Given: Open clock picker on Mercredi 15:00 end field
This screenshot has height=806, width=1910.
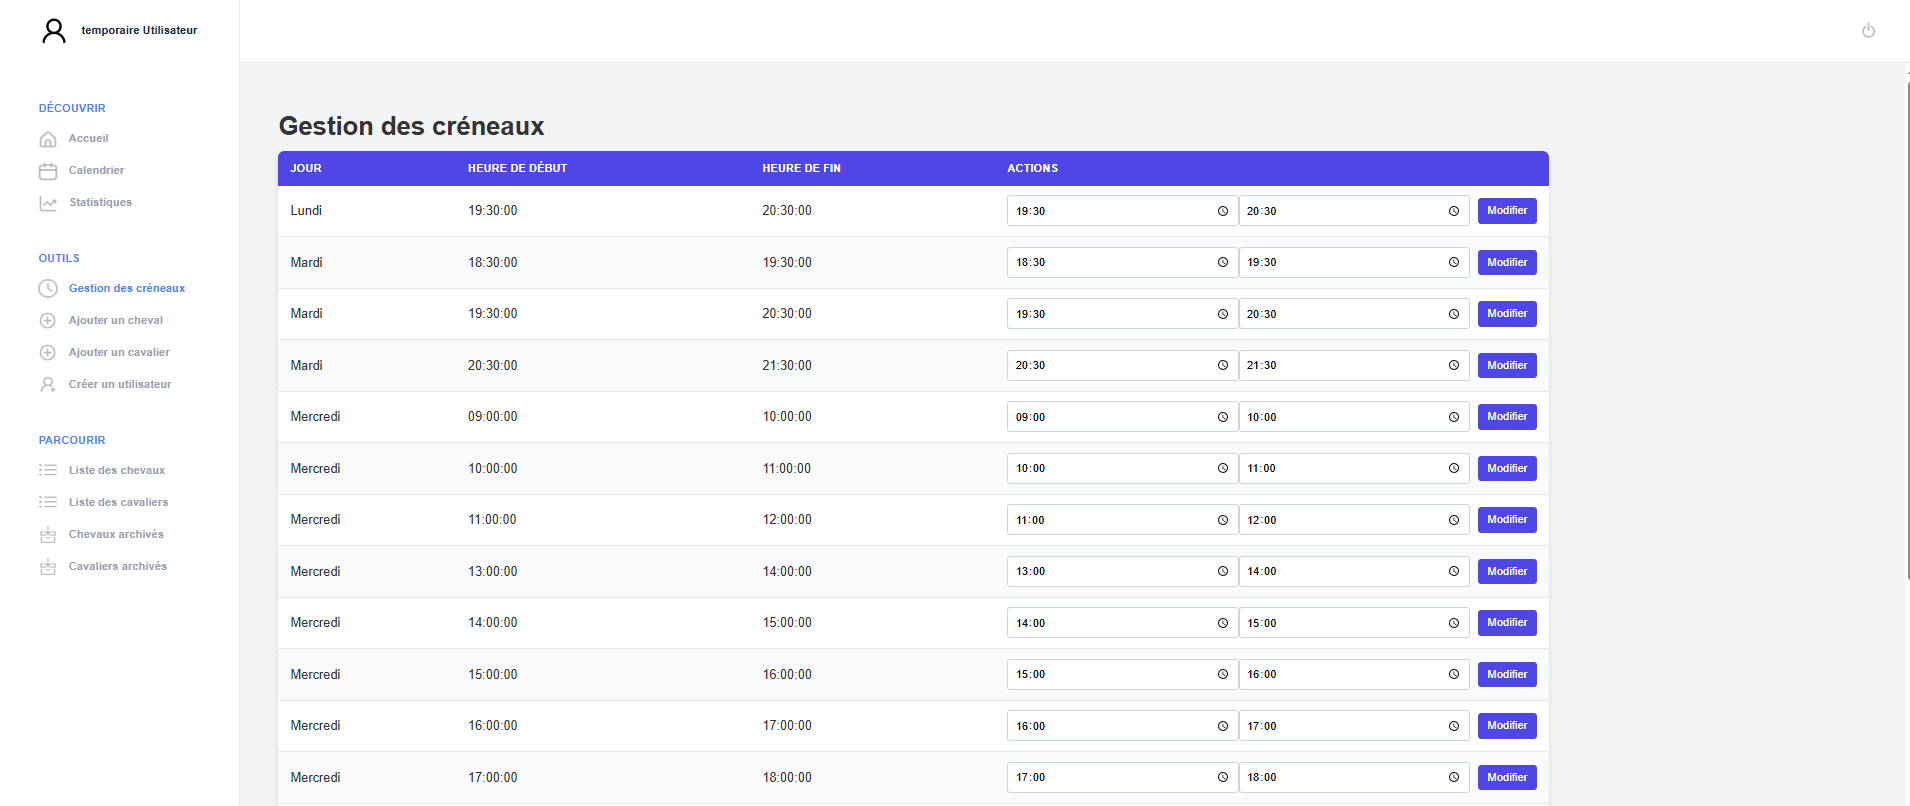Looking at the screenshot, I should [x=1454, y=623].
